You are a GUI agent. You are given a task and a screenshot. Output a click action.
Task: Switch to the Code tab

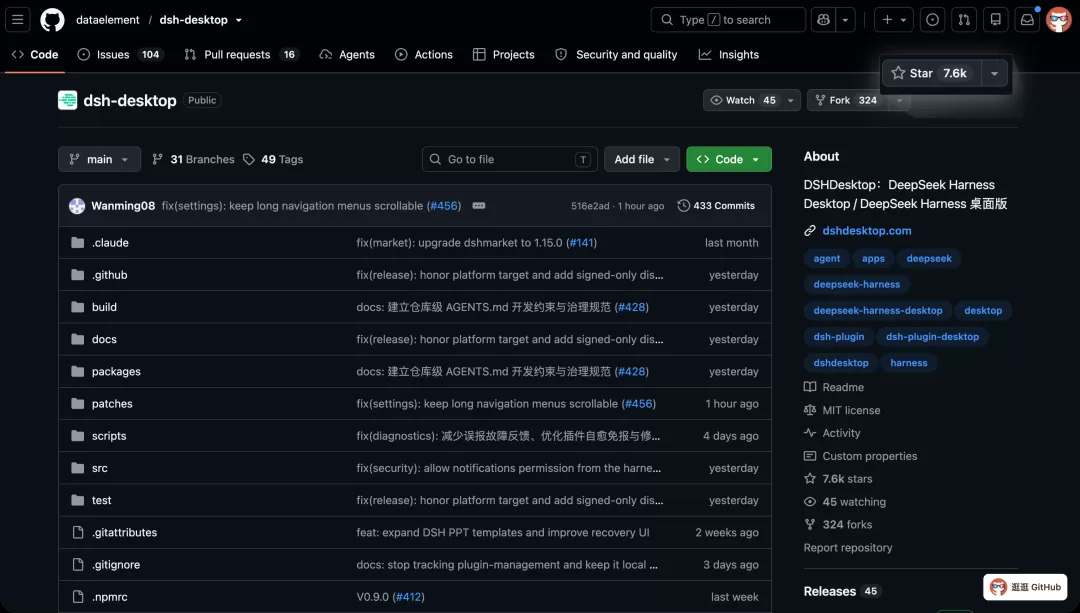(x=35, y=54)
